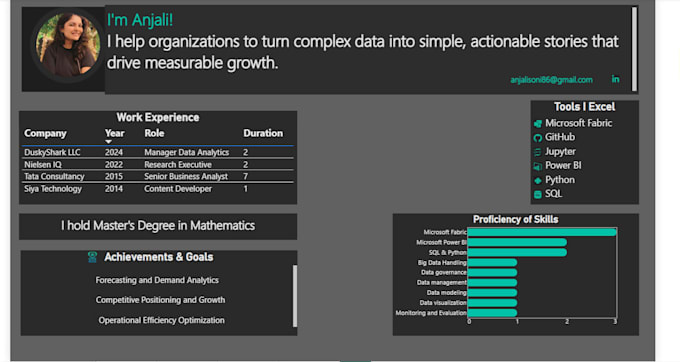Screen dimensions: 680x362
Task: Click the Microsoft Fabric tool icon
Action: click(x=538, y=124)
